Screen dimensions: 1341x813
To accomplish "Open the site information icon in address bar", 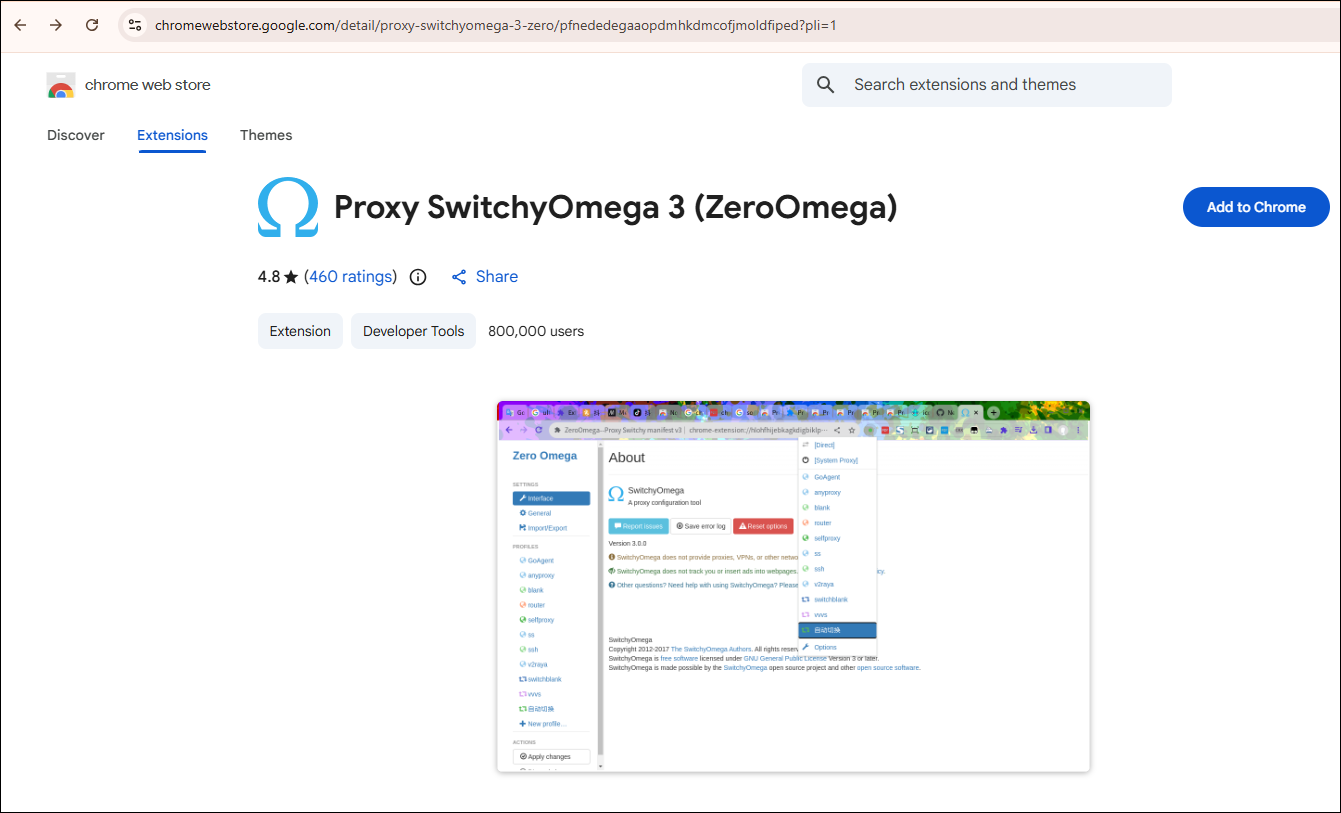I will [x=135, y=25].
